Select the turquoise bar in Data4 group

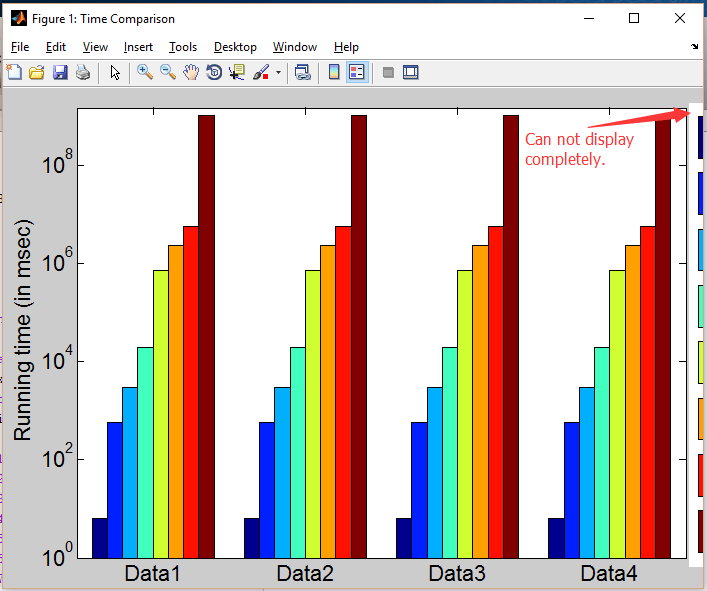pos(601,453)
